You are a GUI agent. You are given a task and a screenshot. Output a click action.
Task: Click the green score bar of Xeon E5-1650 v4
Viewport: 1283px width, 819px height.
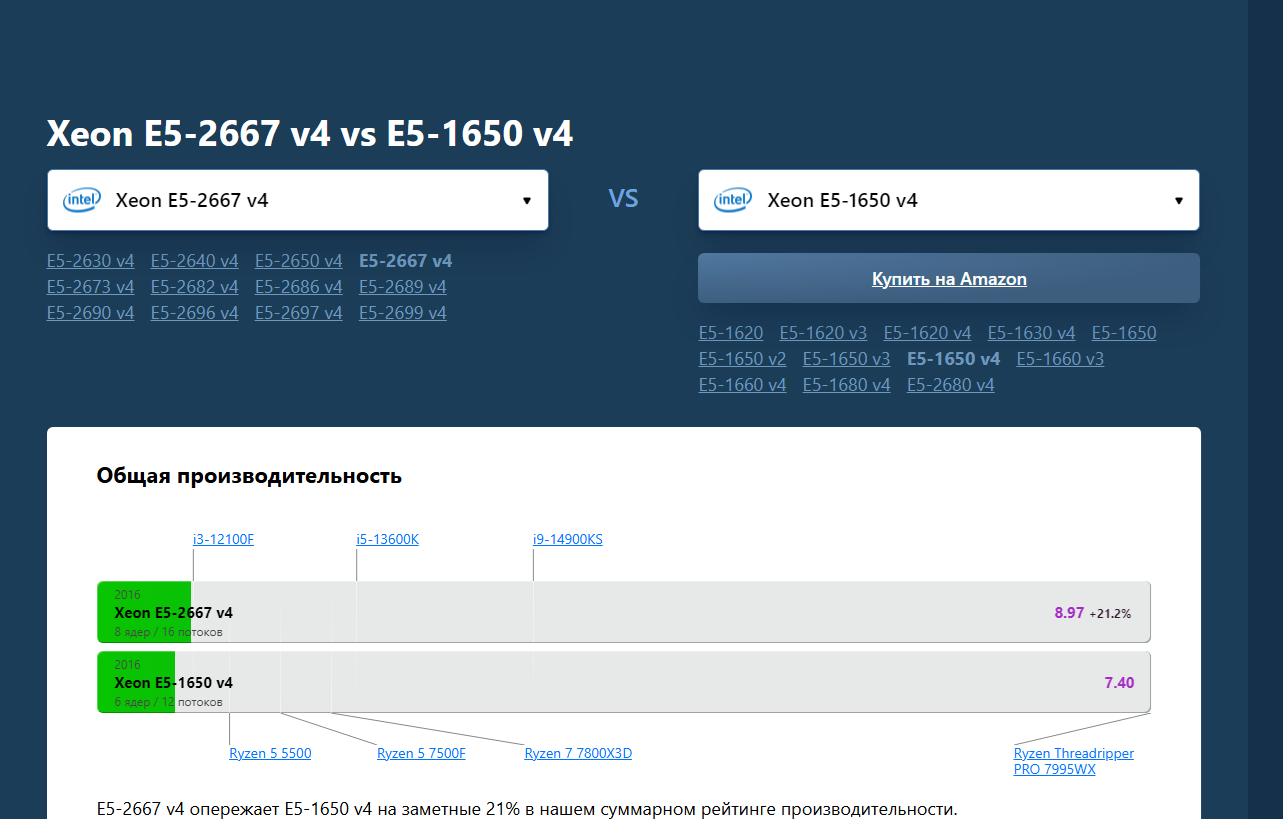pyautogui.click(x=136, y=682)
